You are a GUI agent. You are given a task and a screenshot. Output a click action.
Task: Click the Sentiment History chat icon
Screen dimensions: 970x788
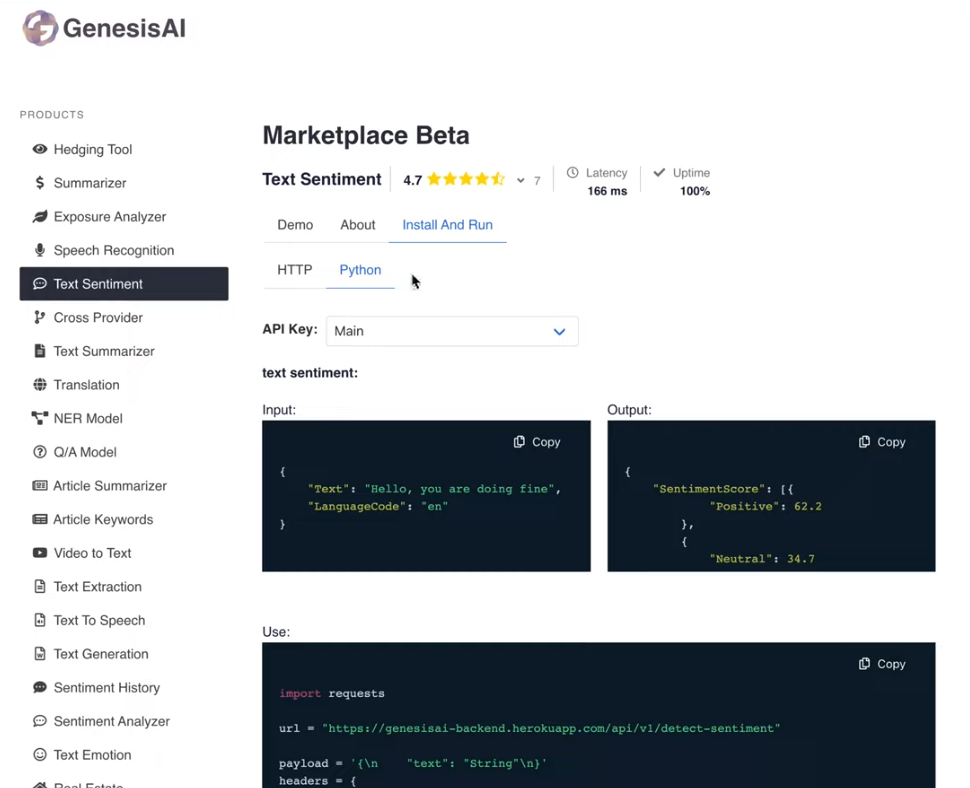click(40, 687)
